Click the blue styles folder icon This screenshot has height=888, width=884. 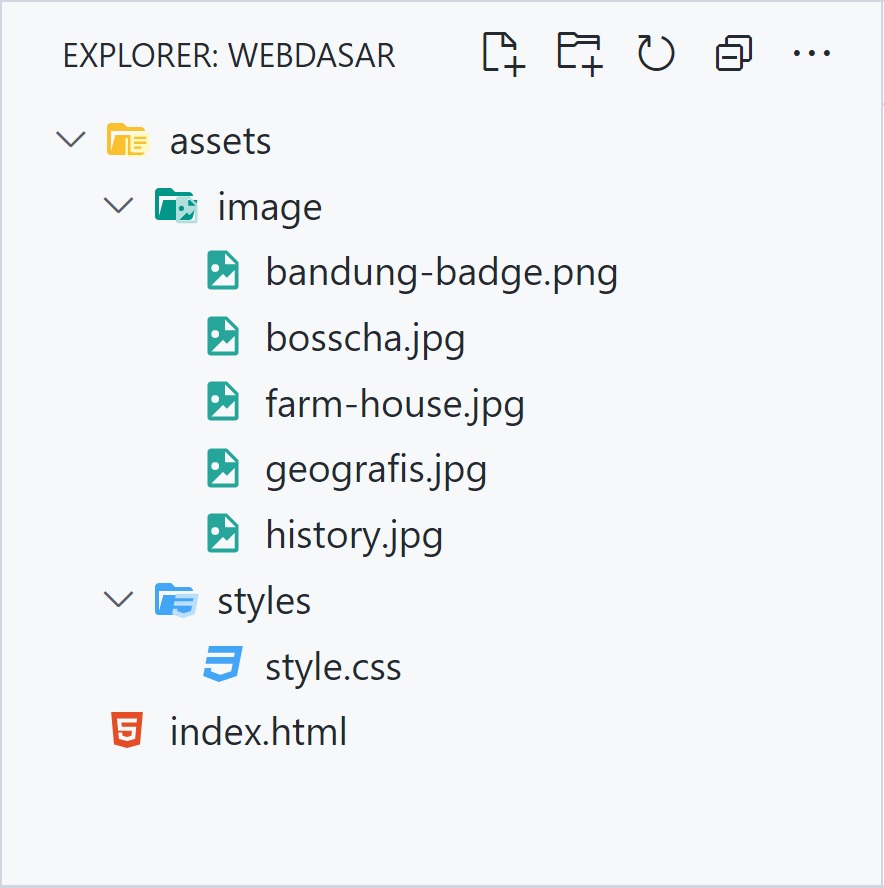(x=176, y=600)
